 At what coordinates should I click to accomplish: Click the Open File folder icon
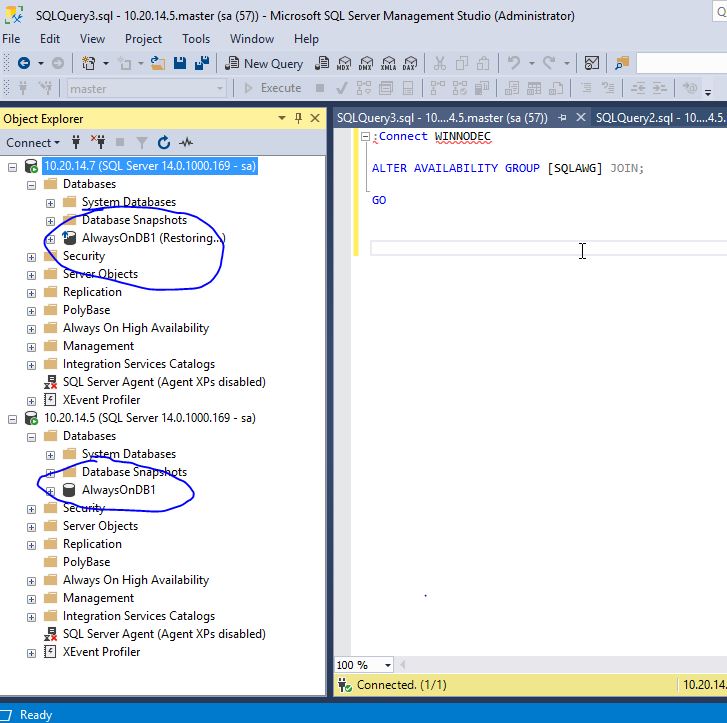[x=158, y=63]
